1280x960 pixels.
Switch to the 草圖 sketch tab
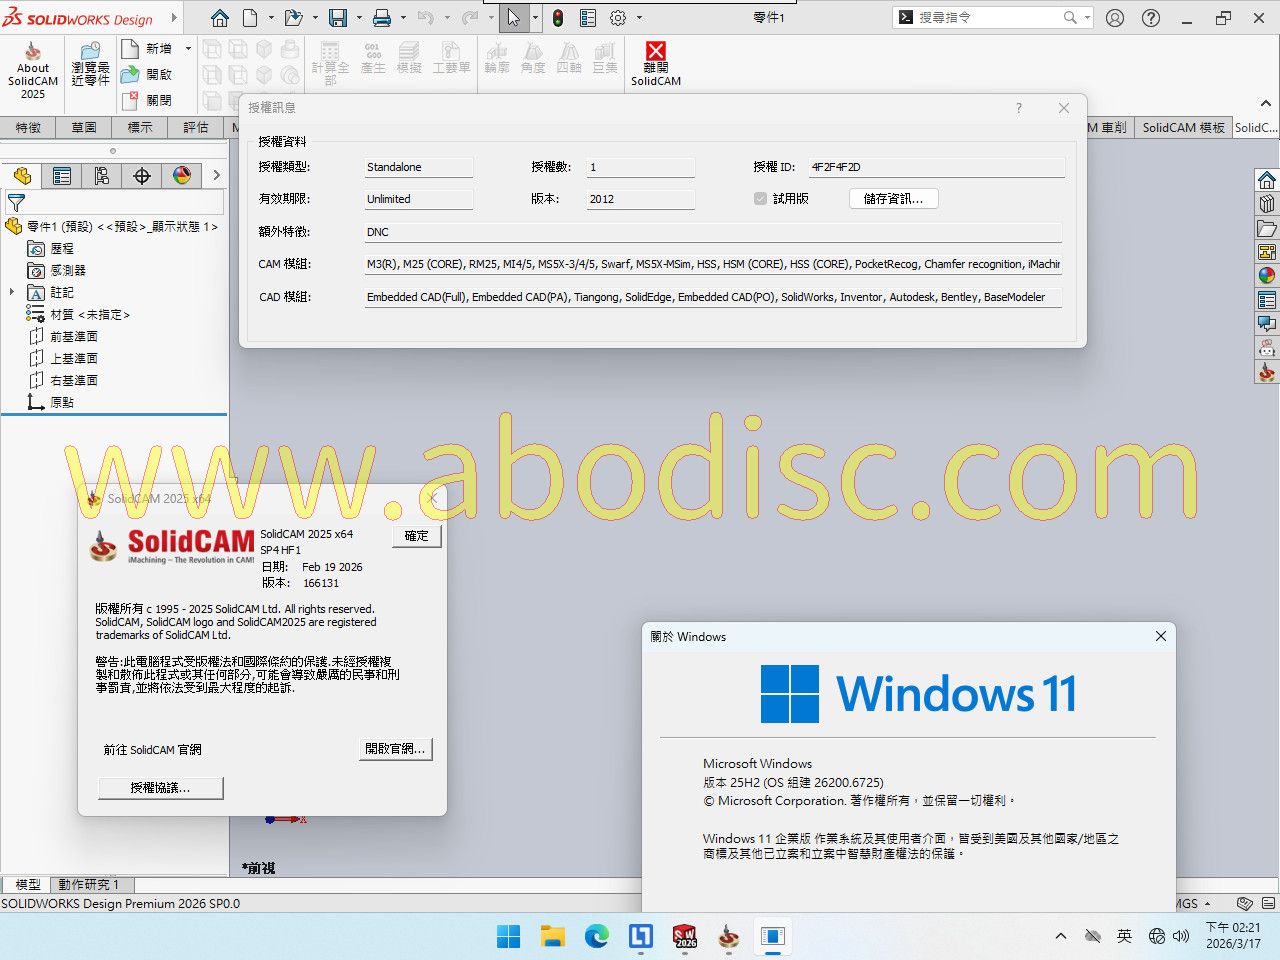pyautogui.click(x=84, y=128)
